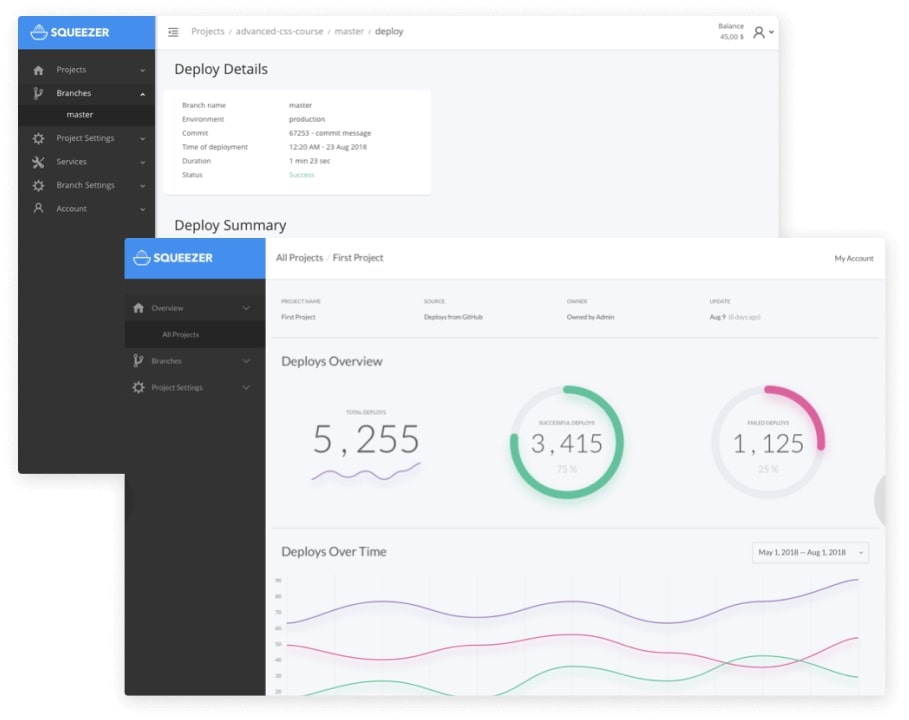Click the Services wrench icon

pos(38,162)
